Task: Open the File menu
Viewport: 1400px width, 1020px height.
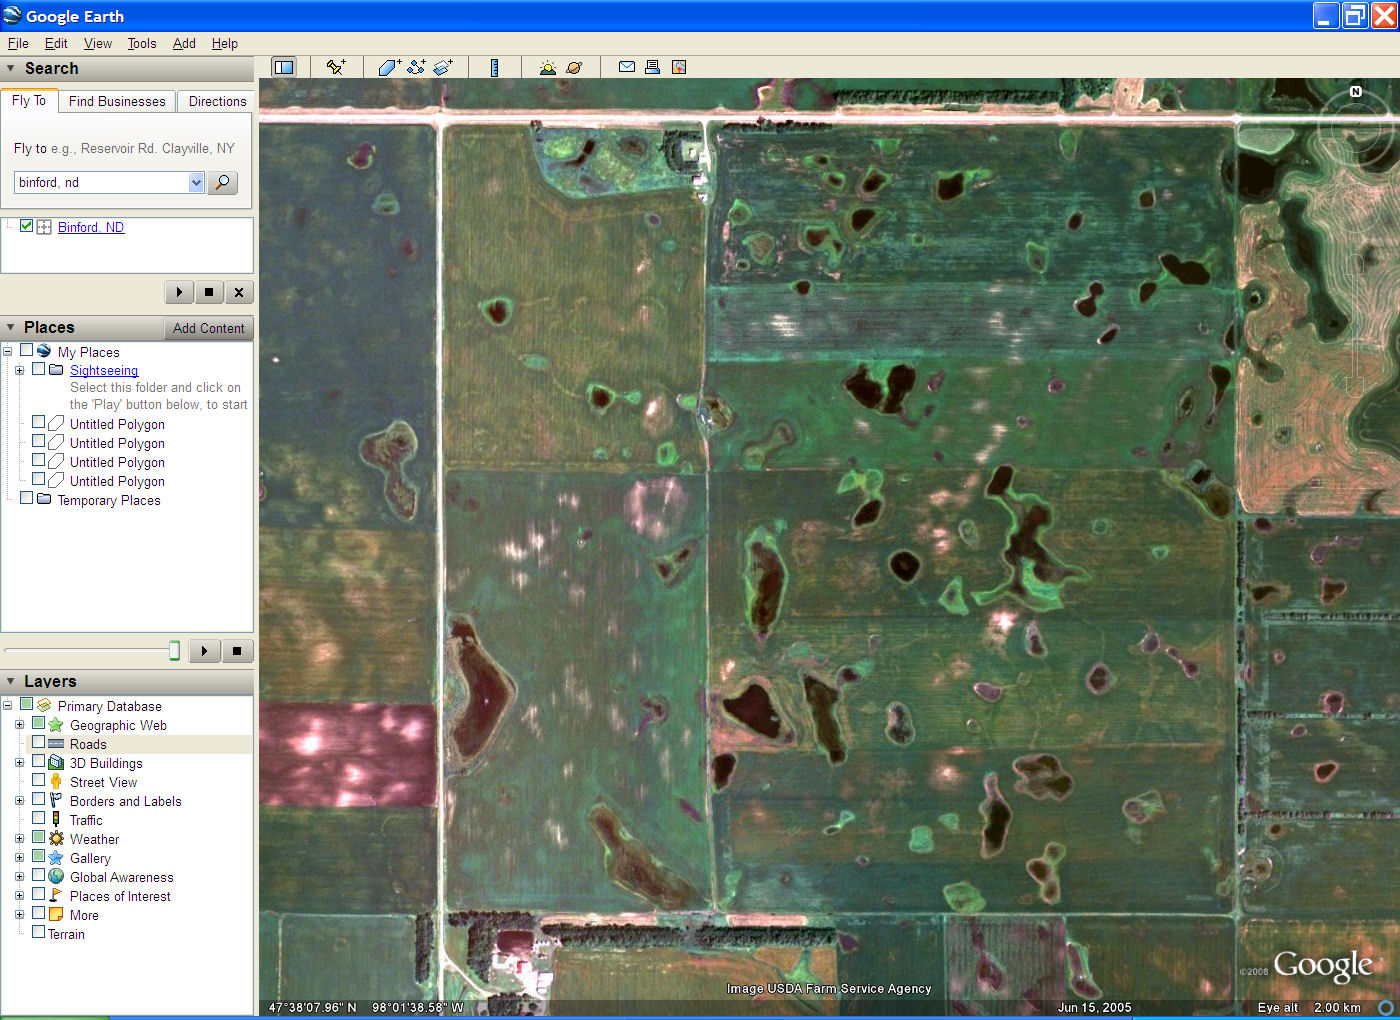Action: 18,43
